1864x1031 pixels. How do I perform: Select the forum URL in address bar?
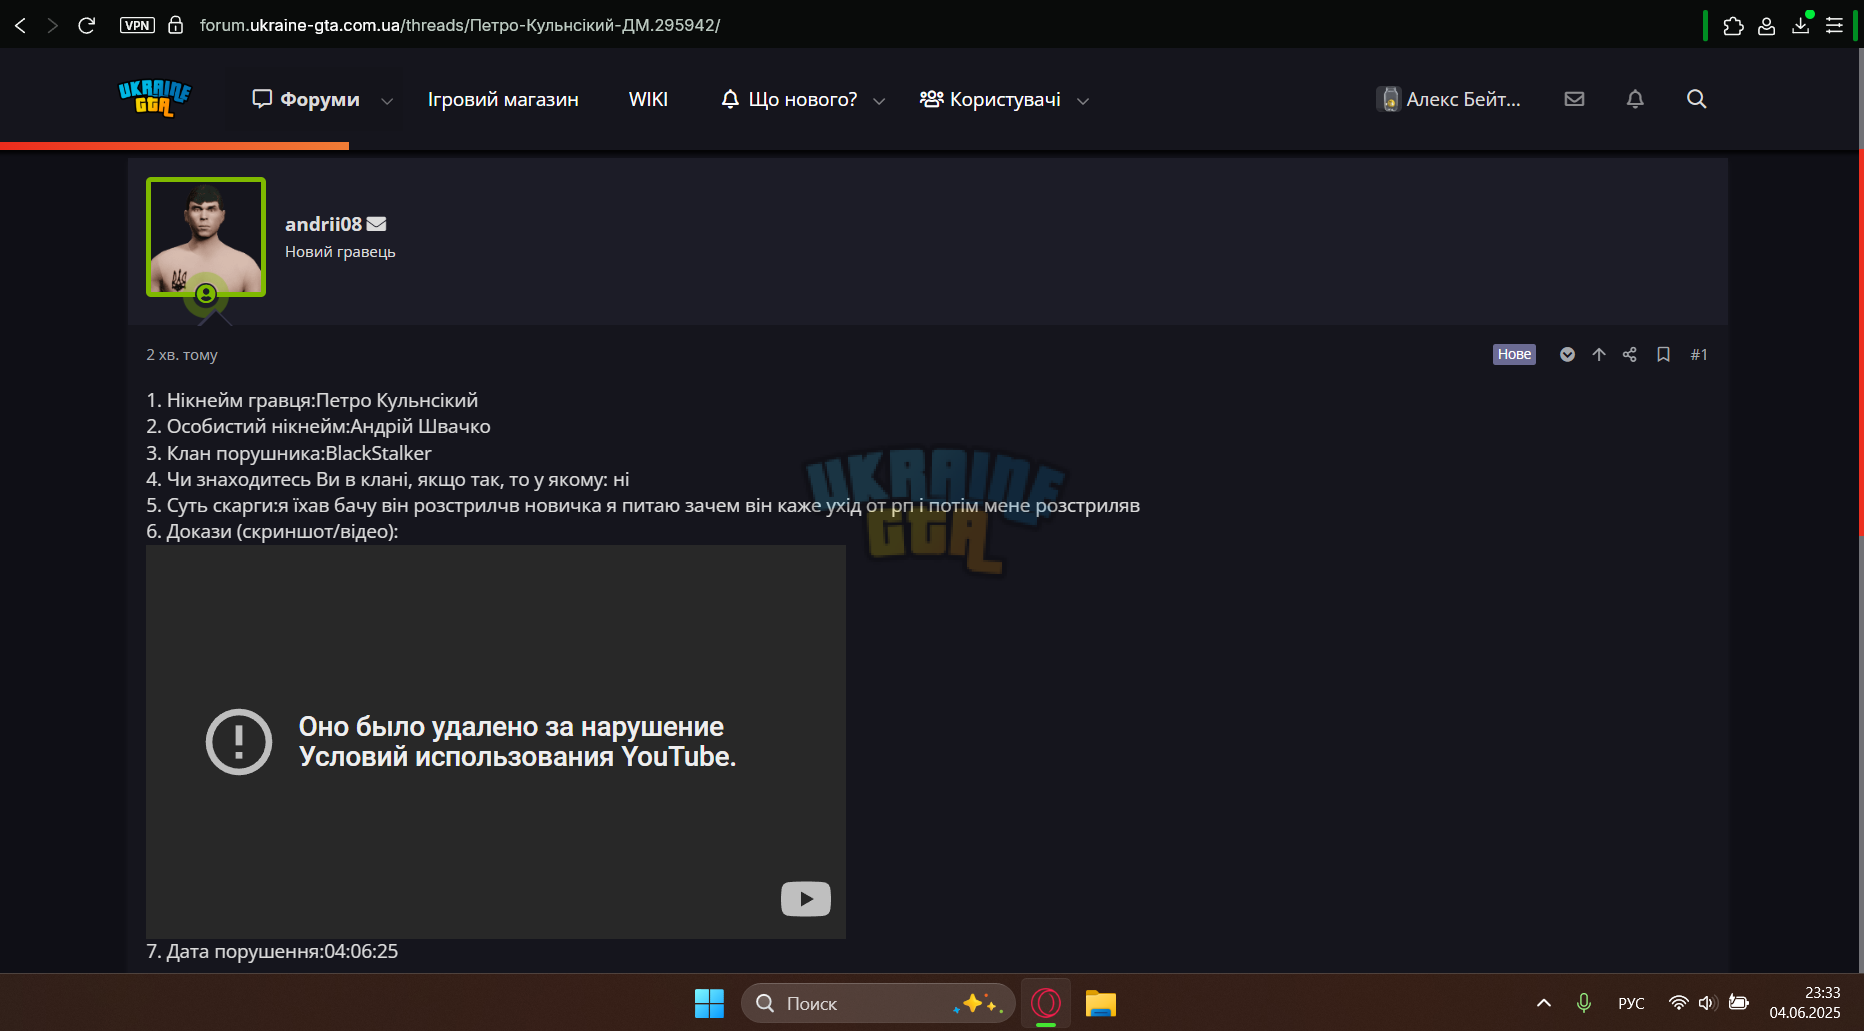[460, 25]
